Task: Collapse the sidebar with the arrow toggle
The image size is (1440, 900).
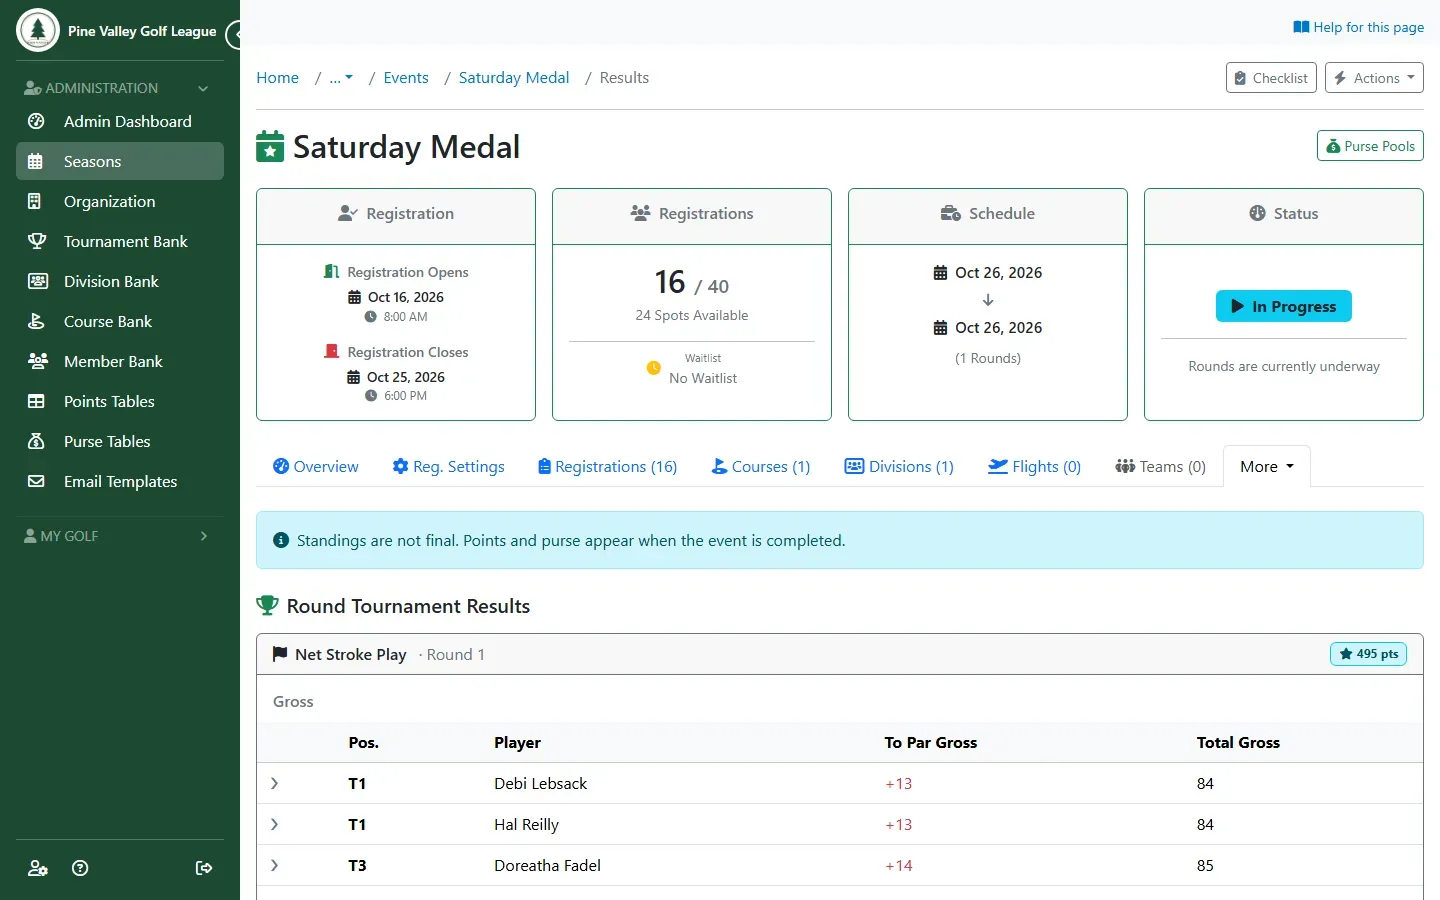Action: [234, 35]
